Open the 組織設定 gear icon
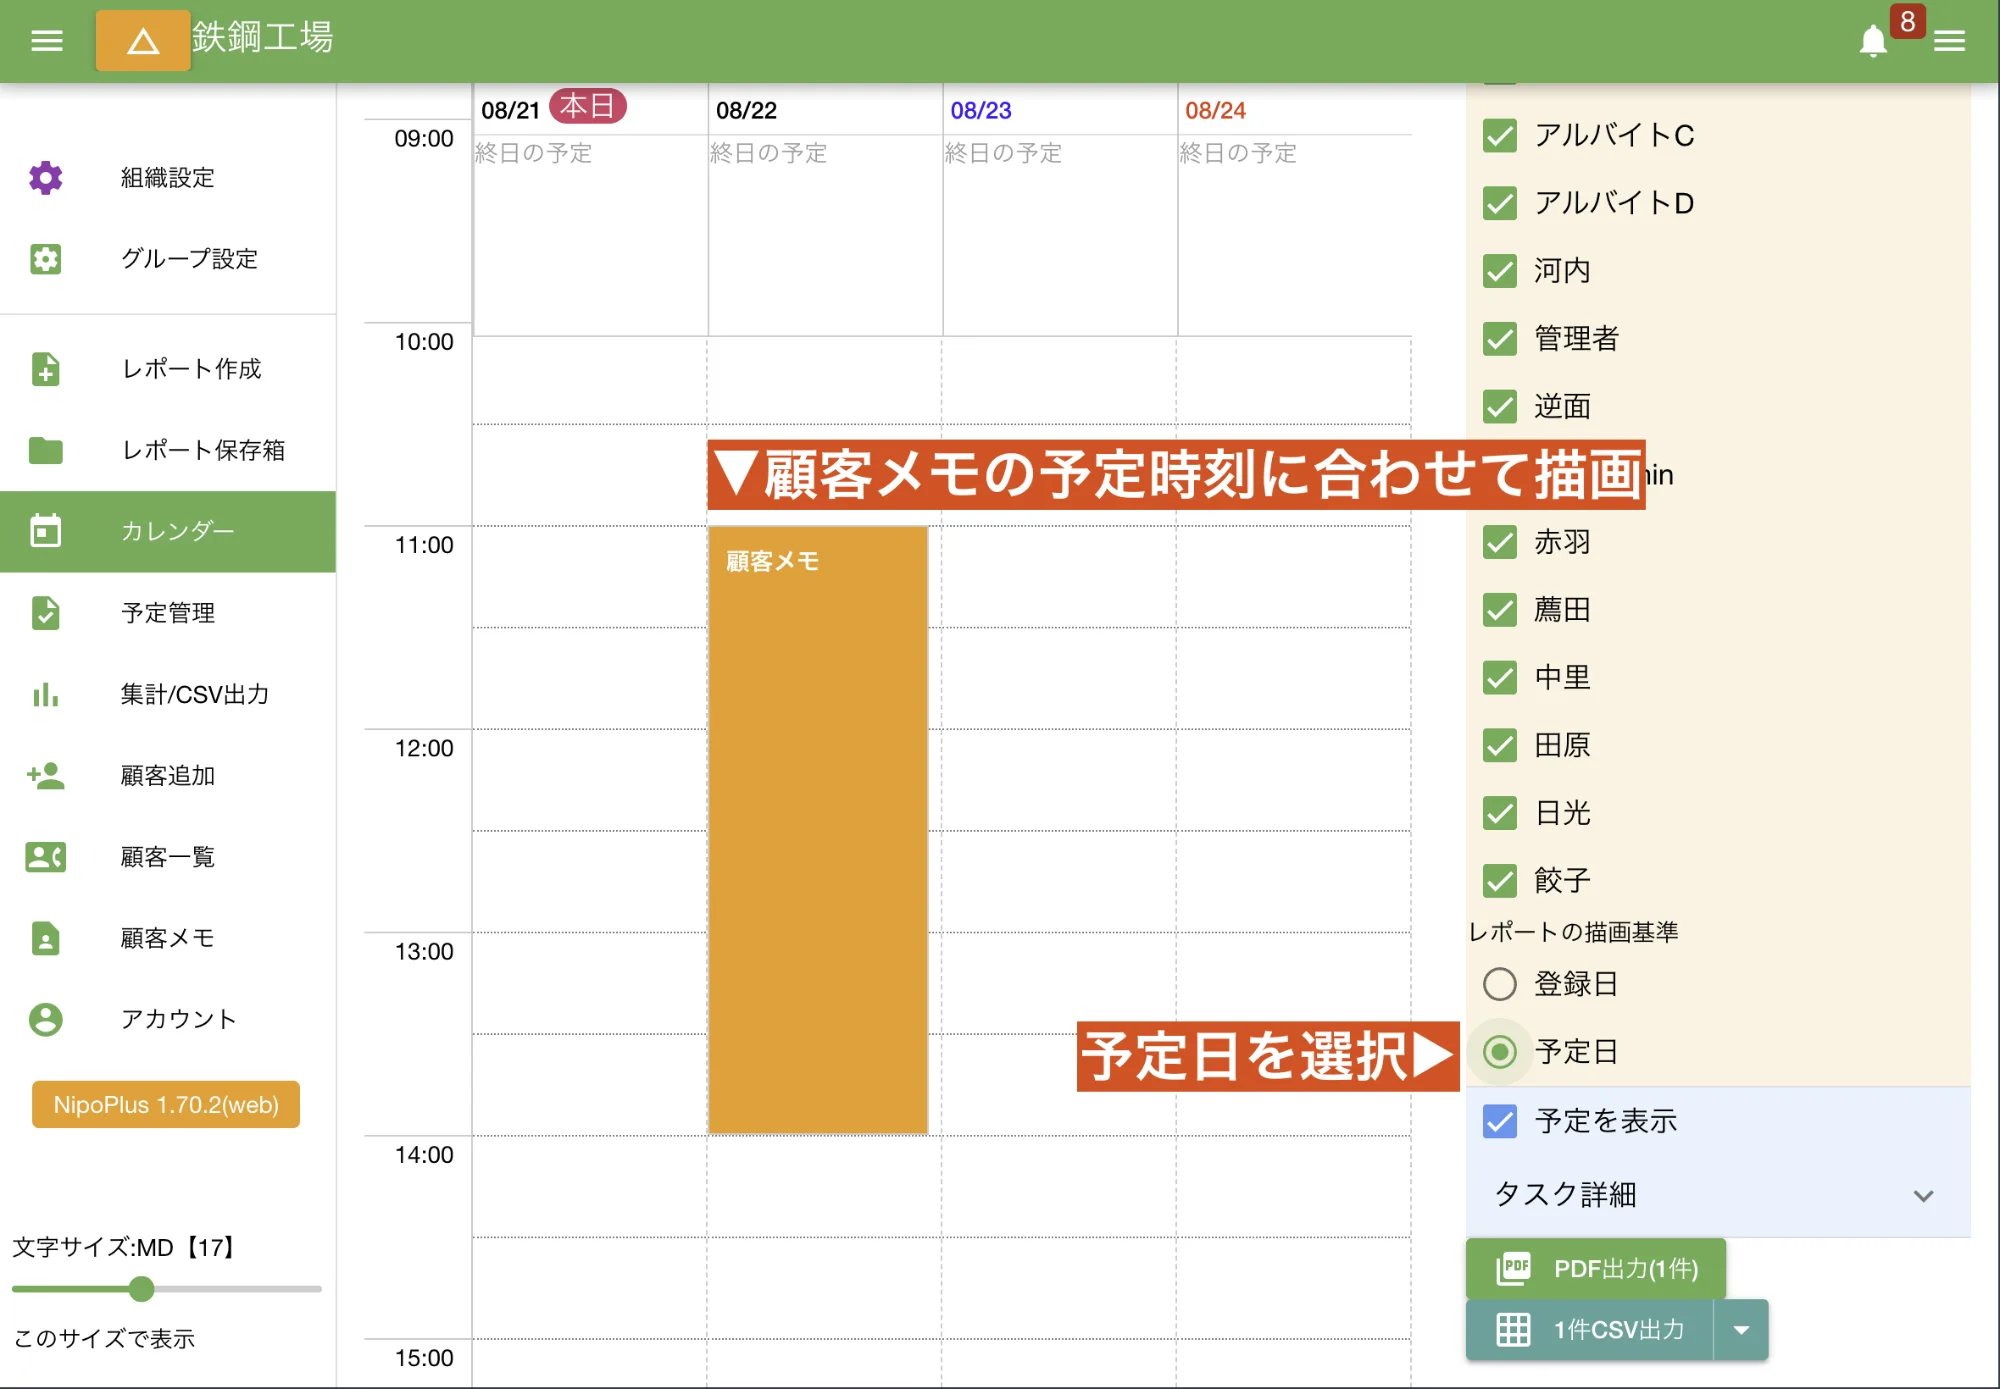The height and width of the screenshot is (1389, 2000). pos(45,177)
